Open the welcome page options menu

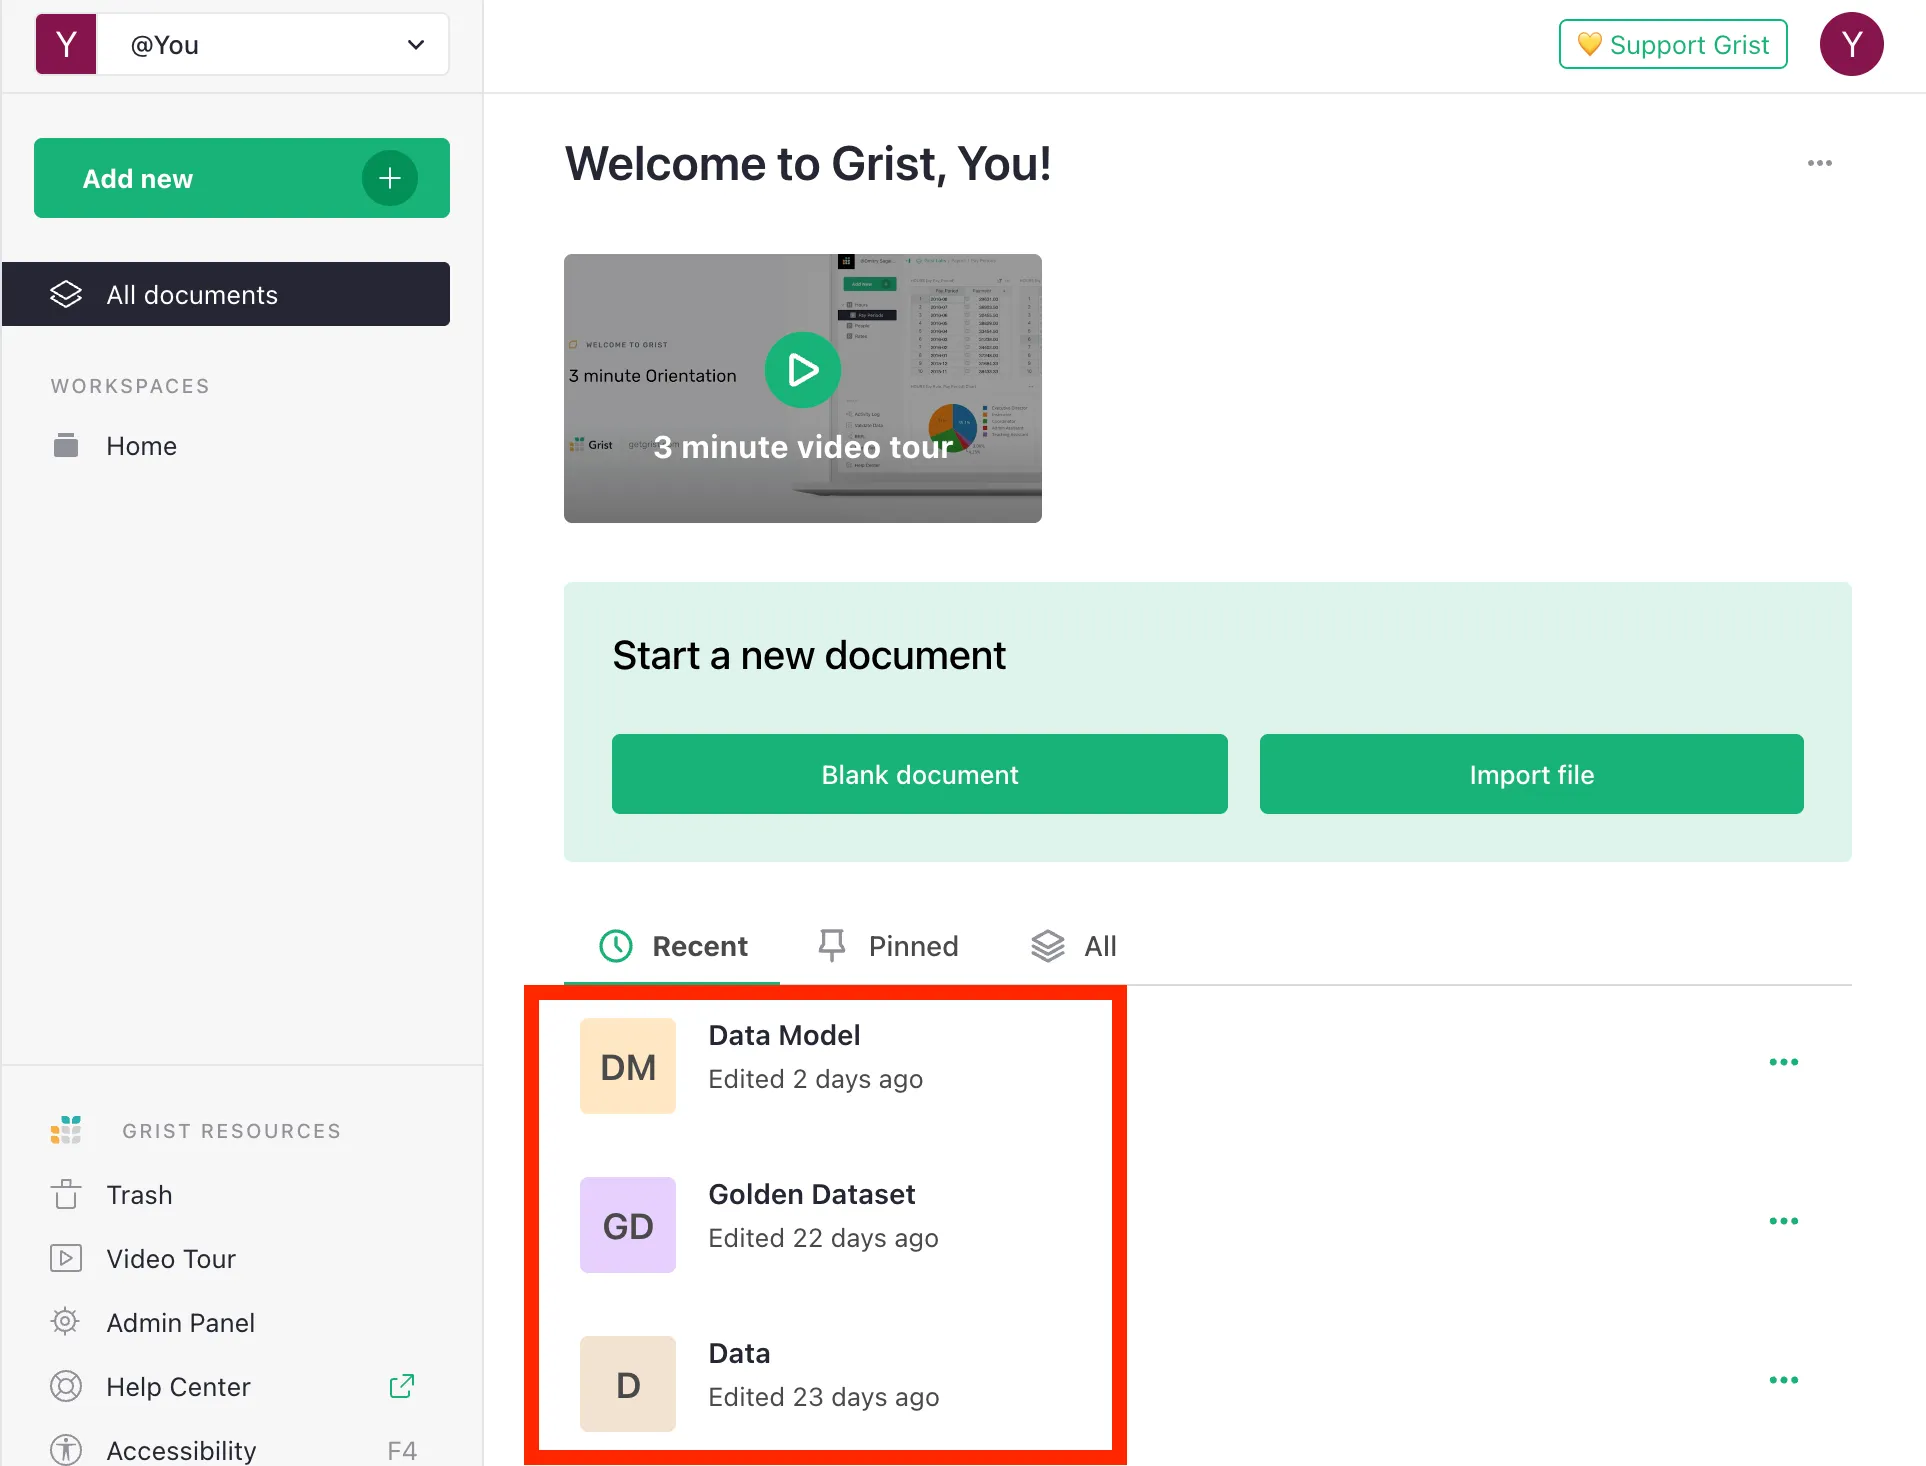[x=1819, y=163]
